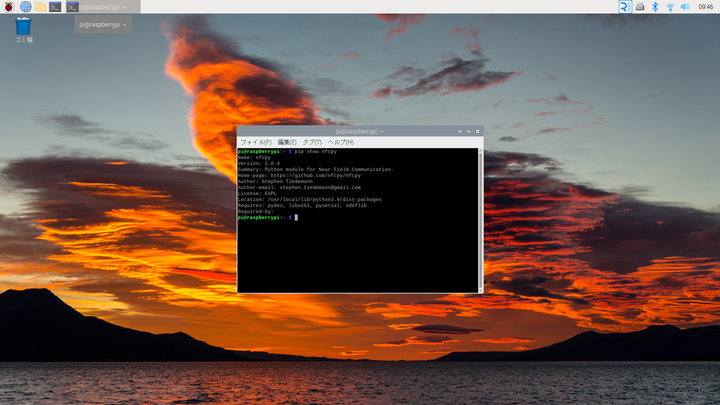Click the volume speaker icon

684,6
